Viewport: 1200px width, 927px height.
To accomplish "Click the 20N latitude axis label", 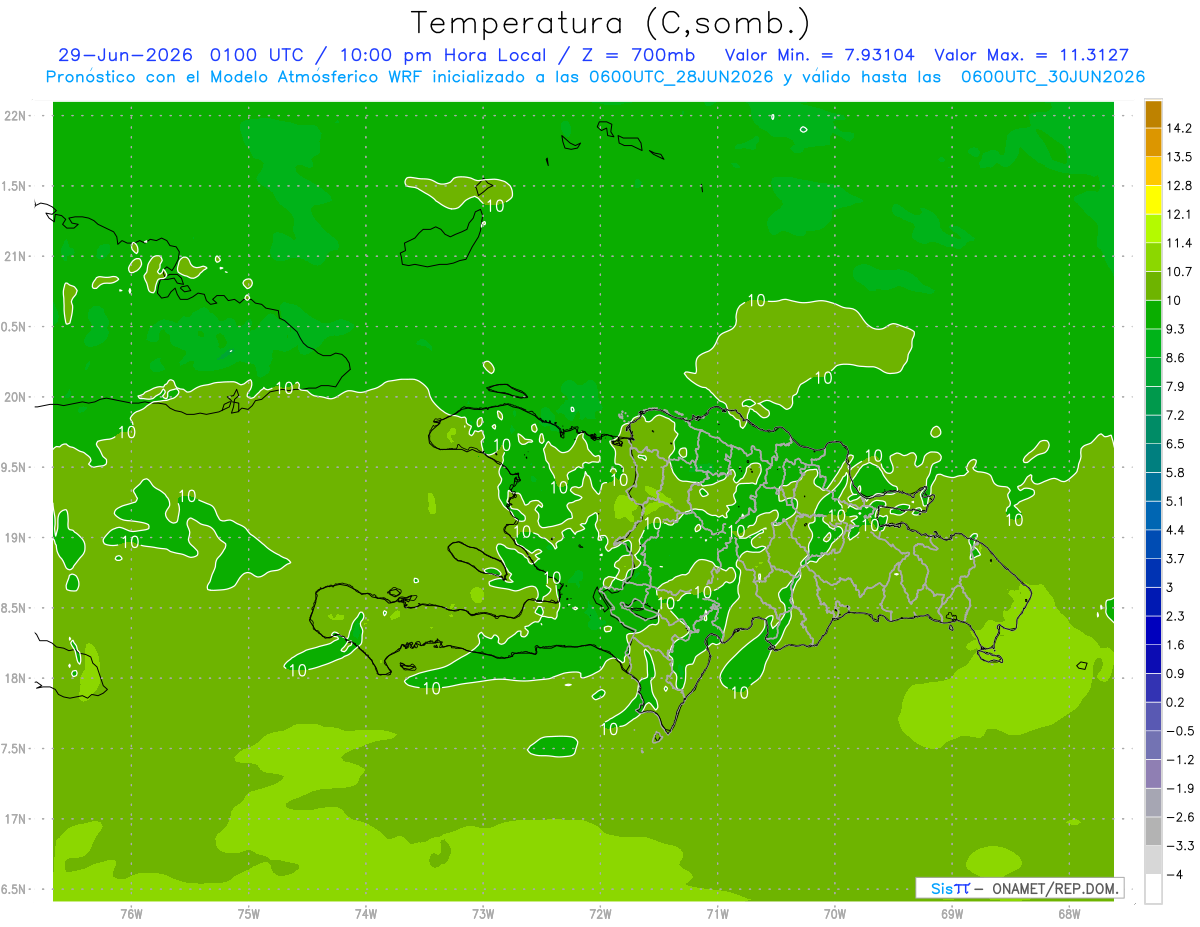I will [x=17, y=397].
